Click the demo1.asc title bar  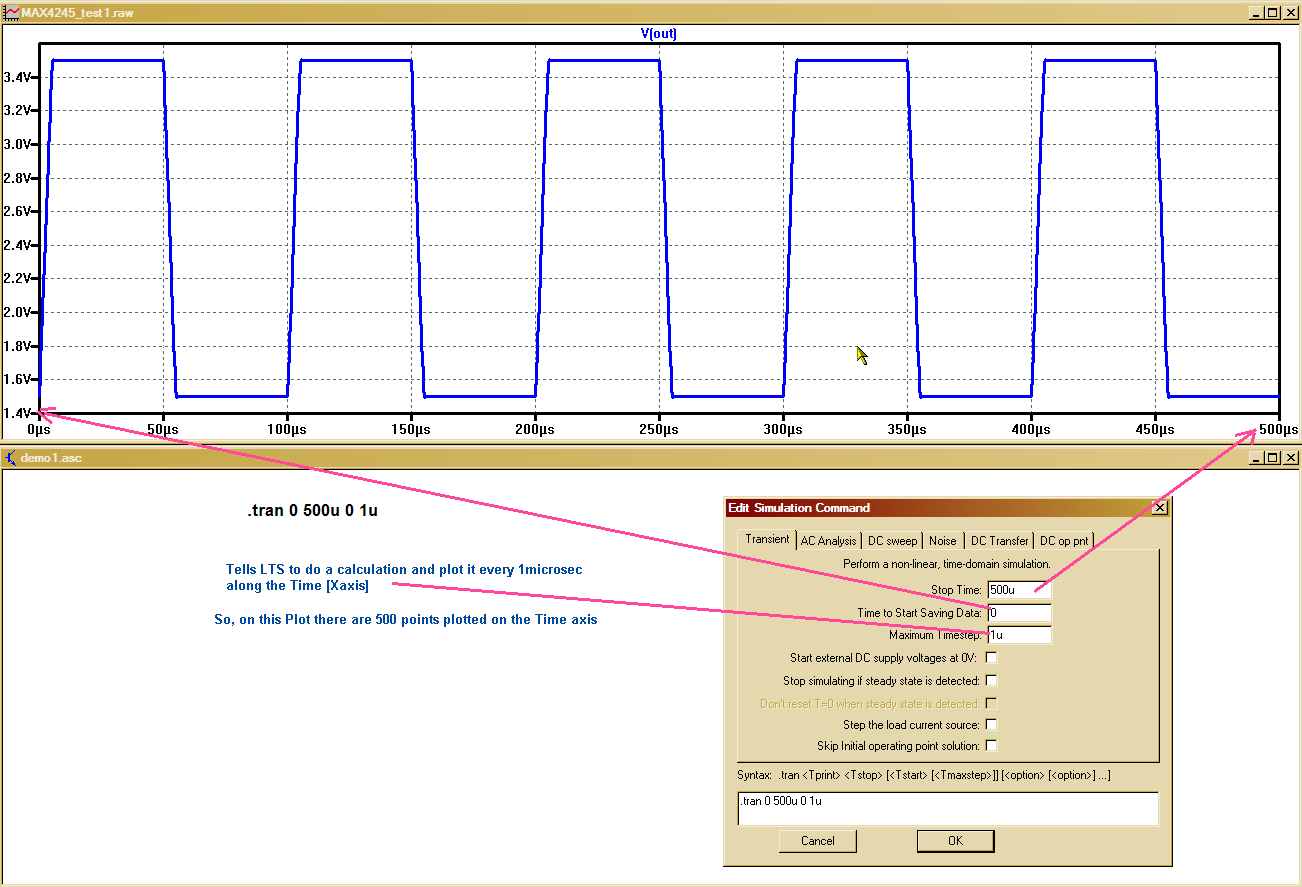pyautogui.click(x=650, y=458)
